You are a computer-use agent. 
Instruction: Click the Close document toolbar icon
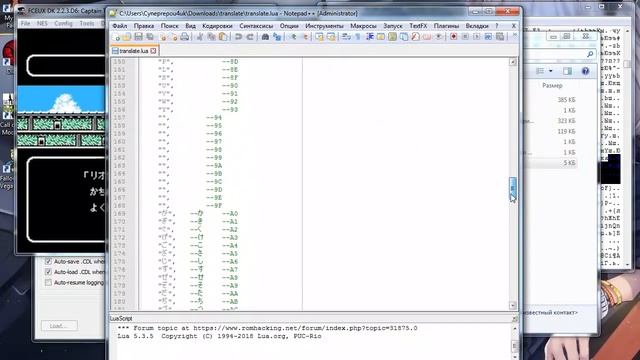click(163, 37)
